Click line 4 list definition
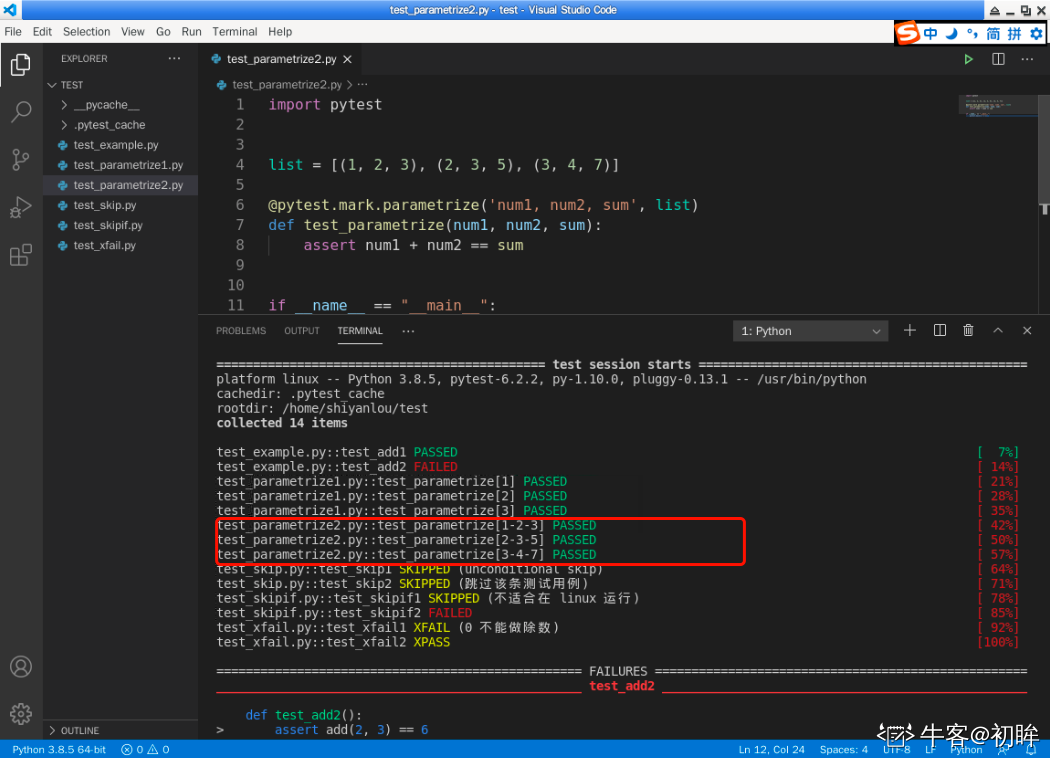This screenshot has width=1050, height=758. coord(443,165)
